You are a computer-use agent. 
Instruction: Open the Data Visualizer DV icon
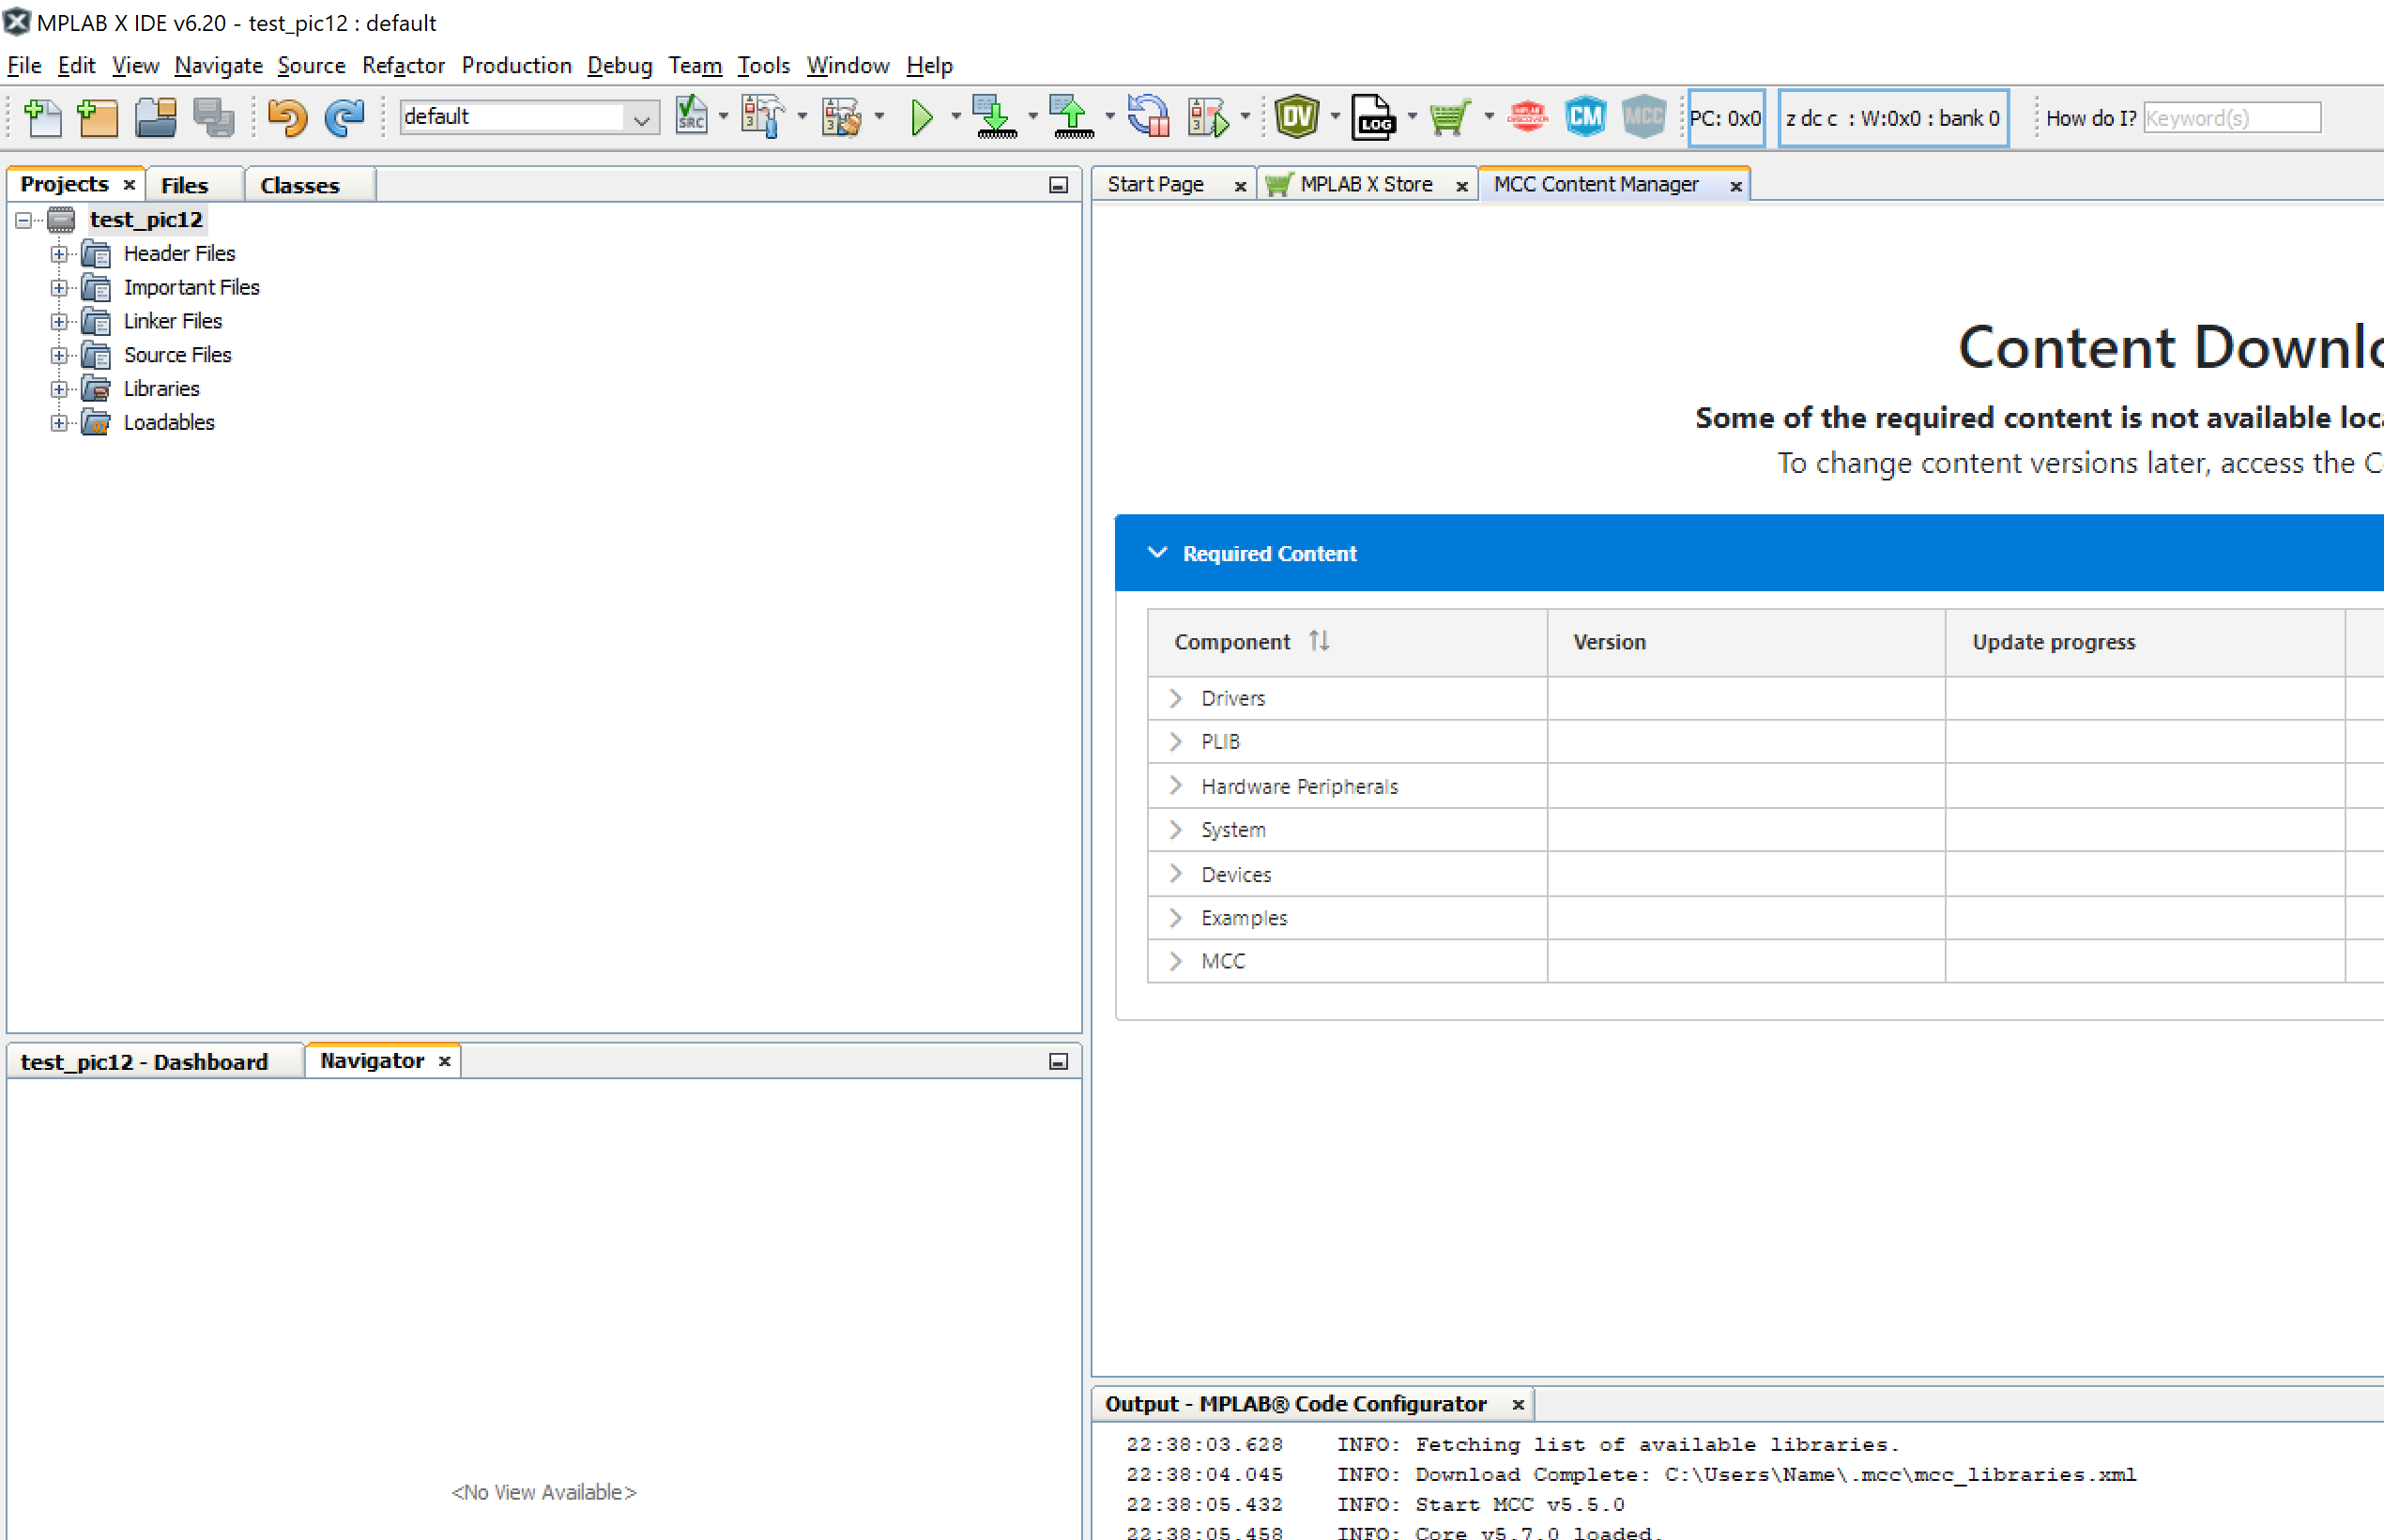[1297, 117]
